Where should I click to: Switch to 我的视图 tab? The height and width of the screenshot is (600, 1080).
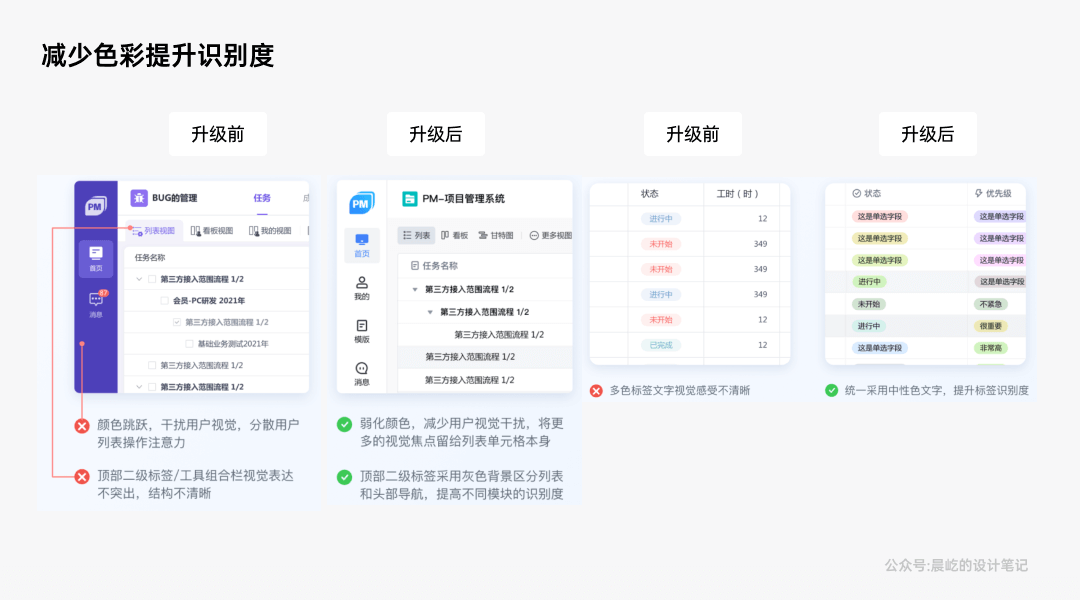270,231
